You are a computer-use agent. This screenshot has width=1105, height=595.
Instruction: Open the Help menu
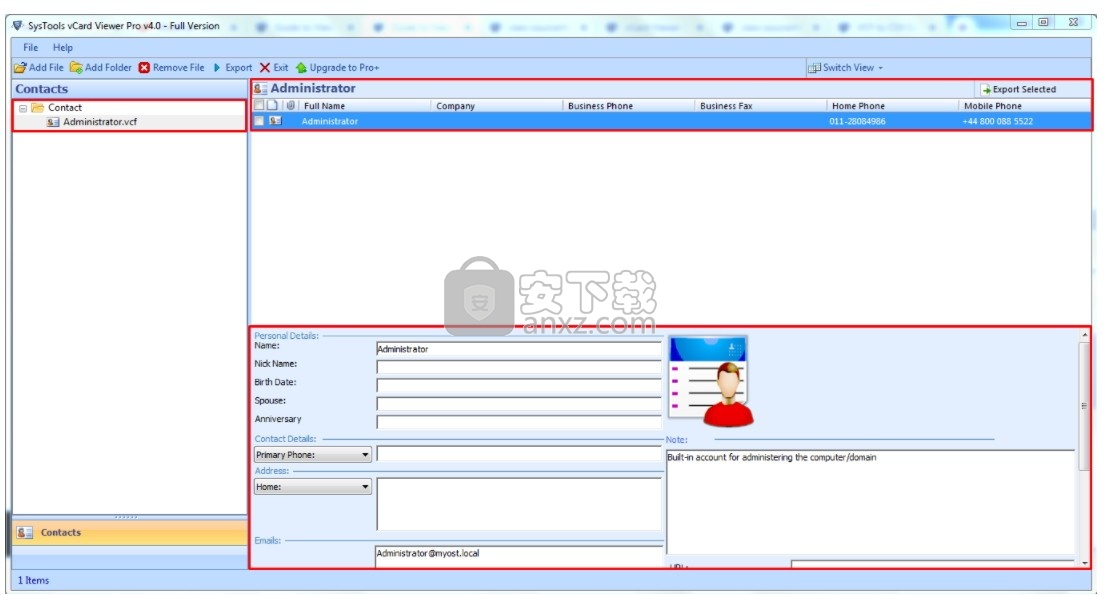point(63,47)
